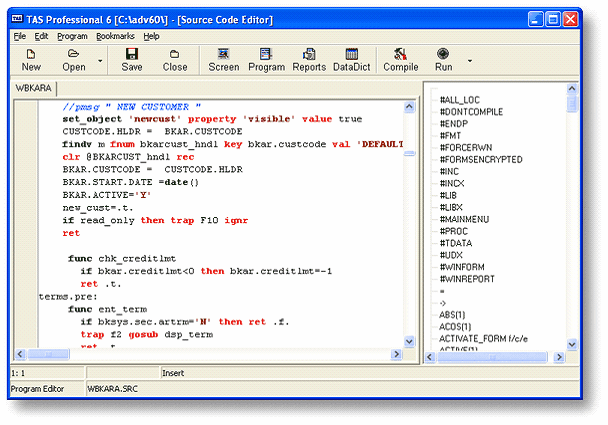Viewport: 608px width, 425px height.
Task: Select #LIB in the command list
Action: tap(448, 195)
